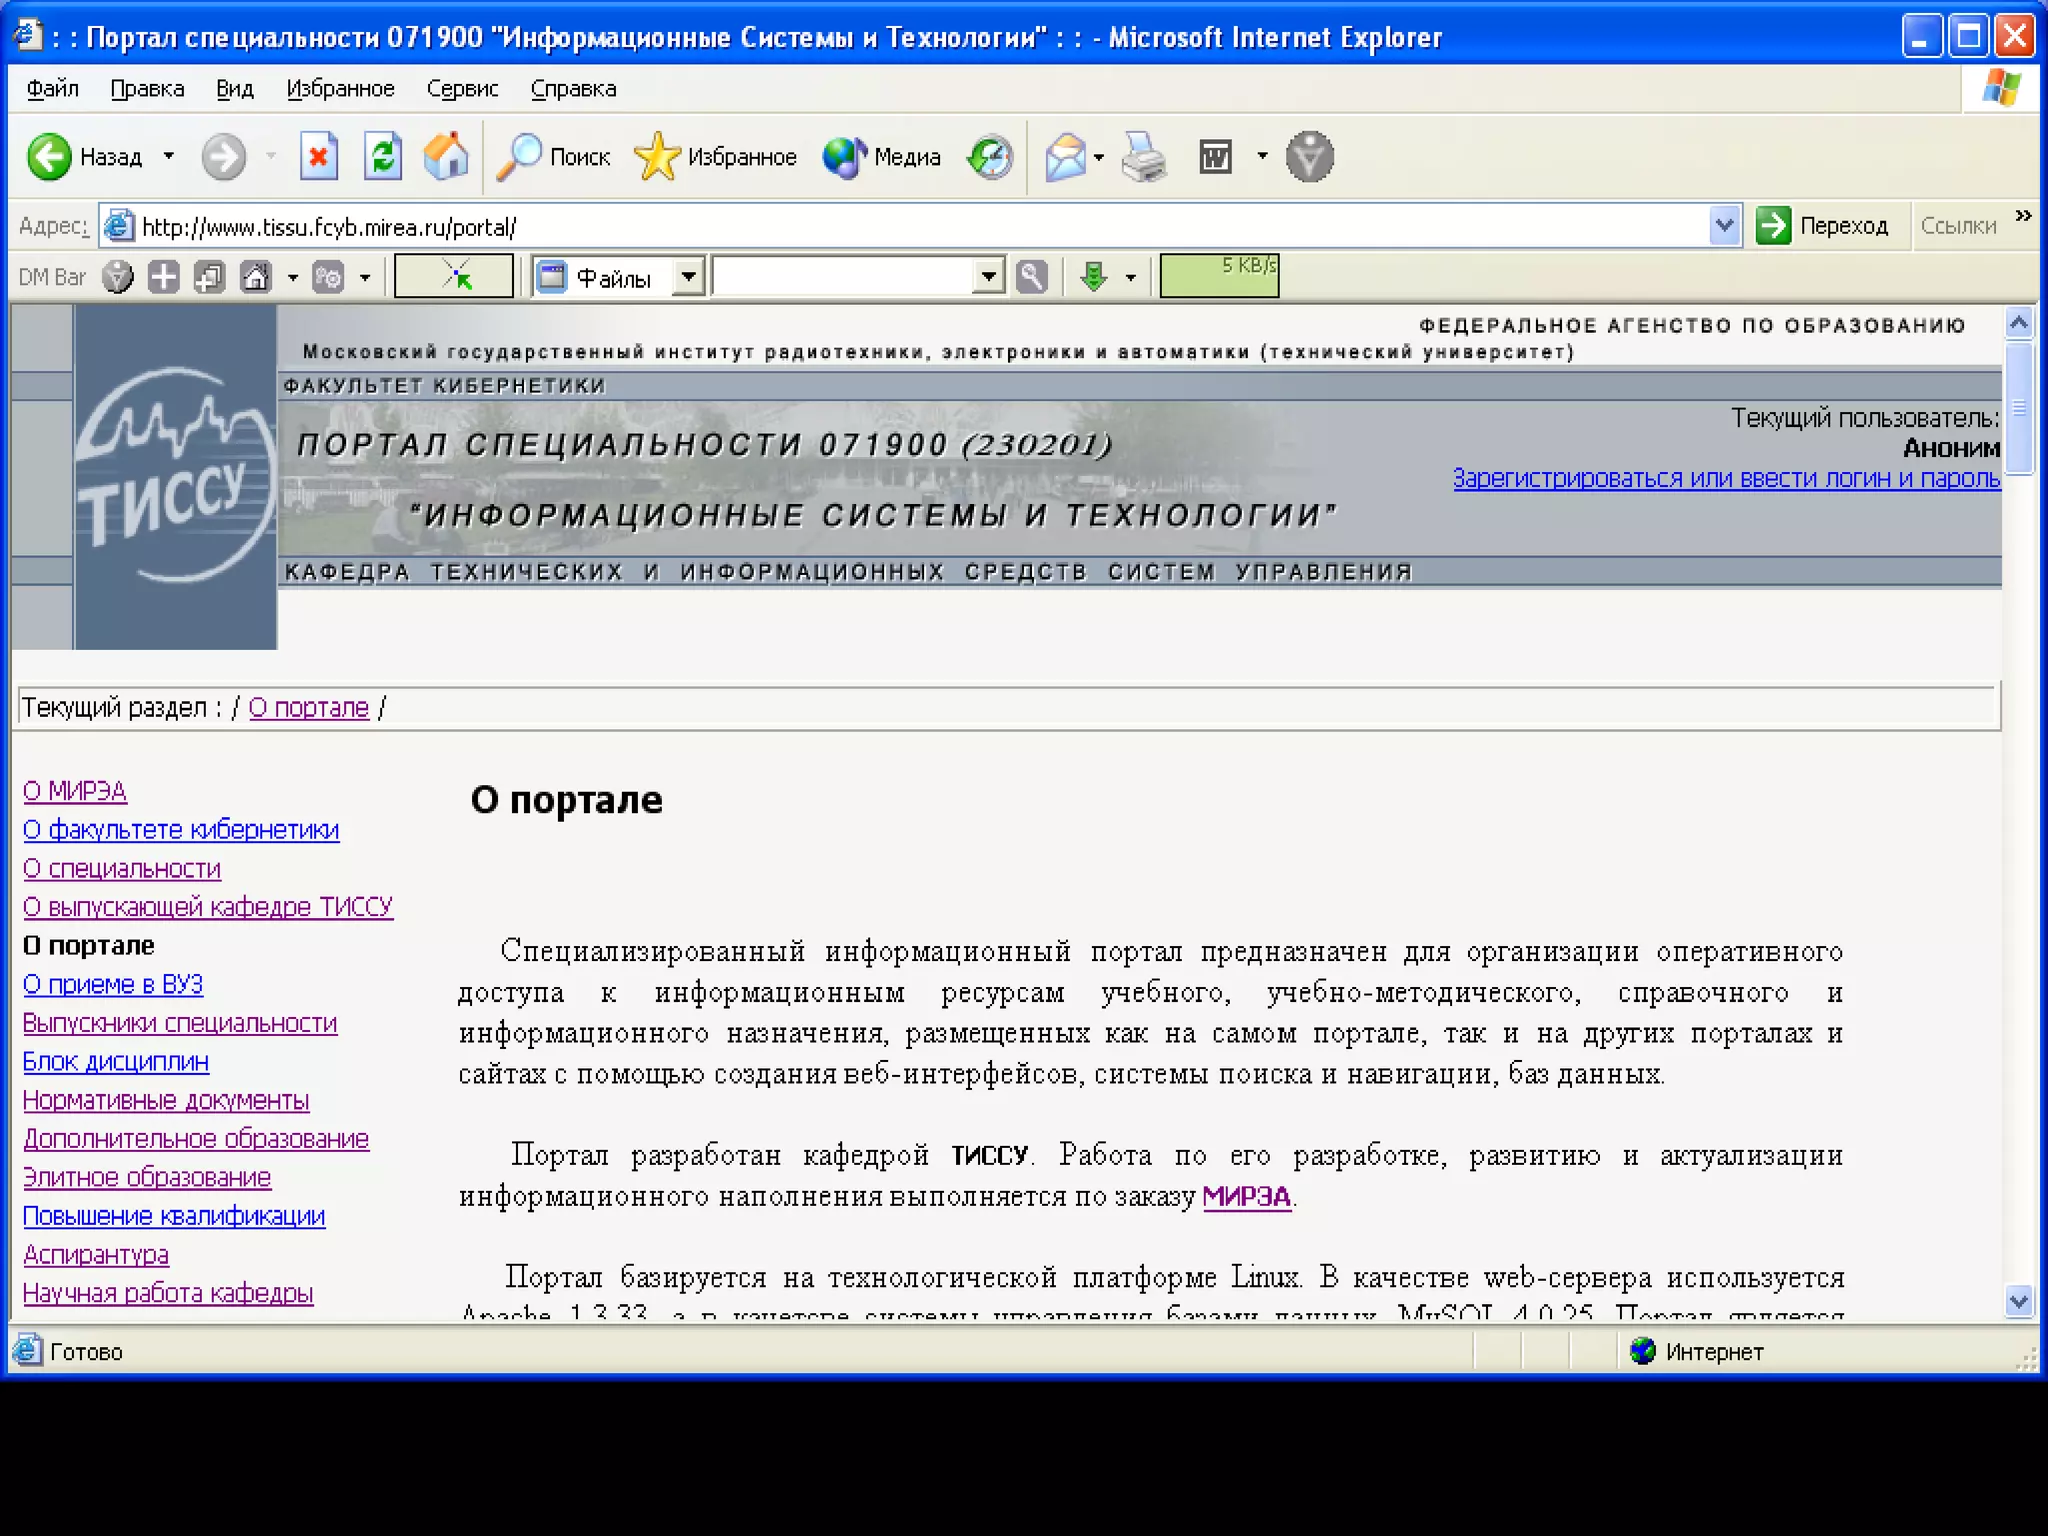Click the grey Forward arrow button
Viewport: 2048px width, 1536px height.
[x=223, y=157]
